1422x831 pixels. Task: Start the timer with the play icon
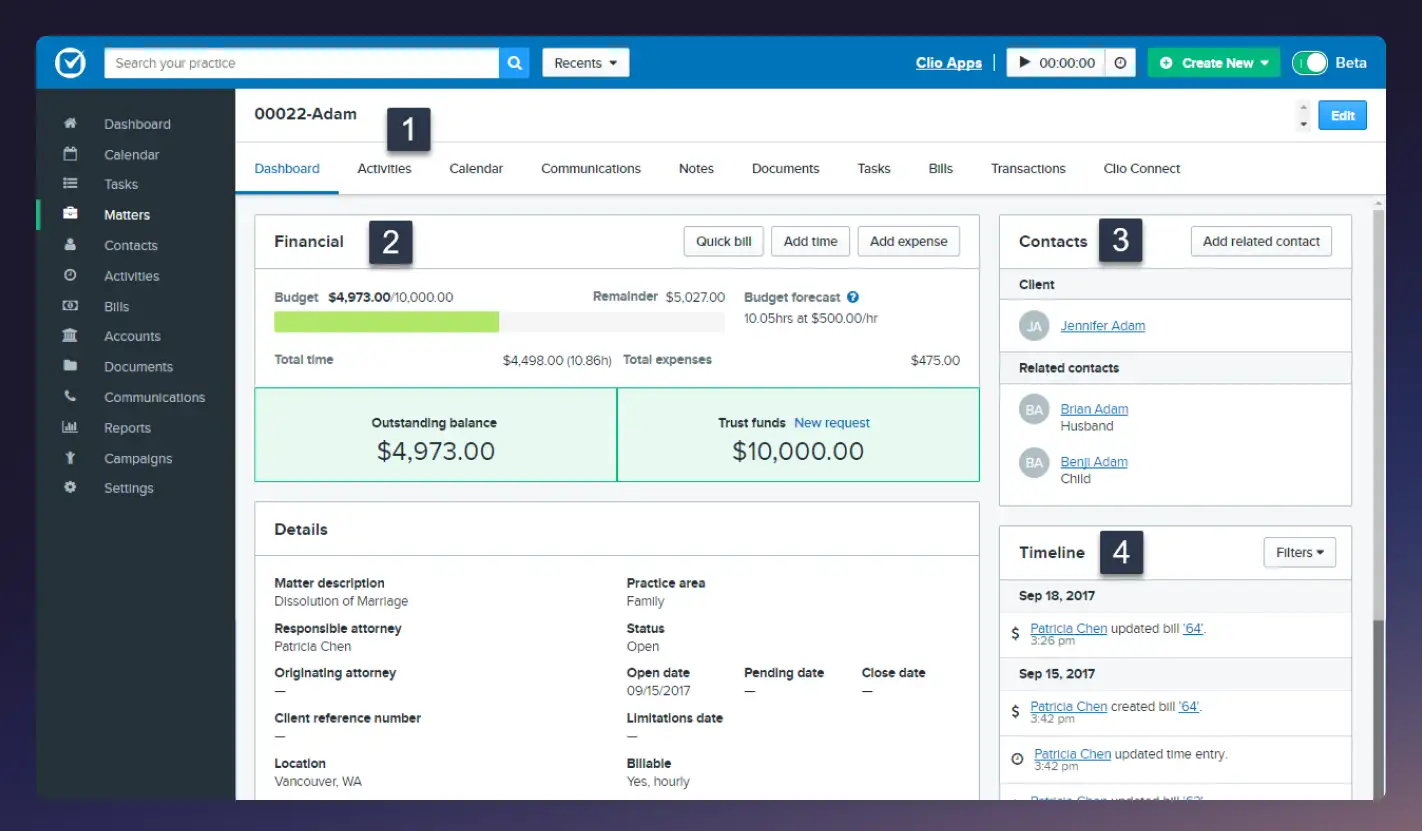[x=1025, y=62]
